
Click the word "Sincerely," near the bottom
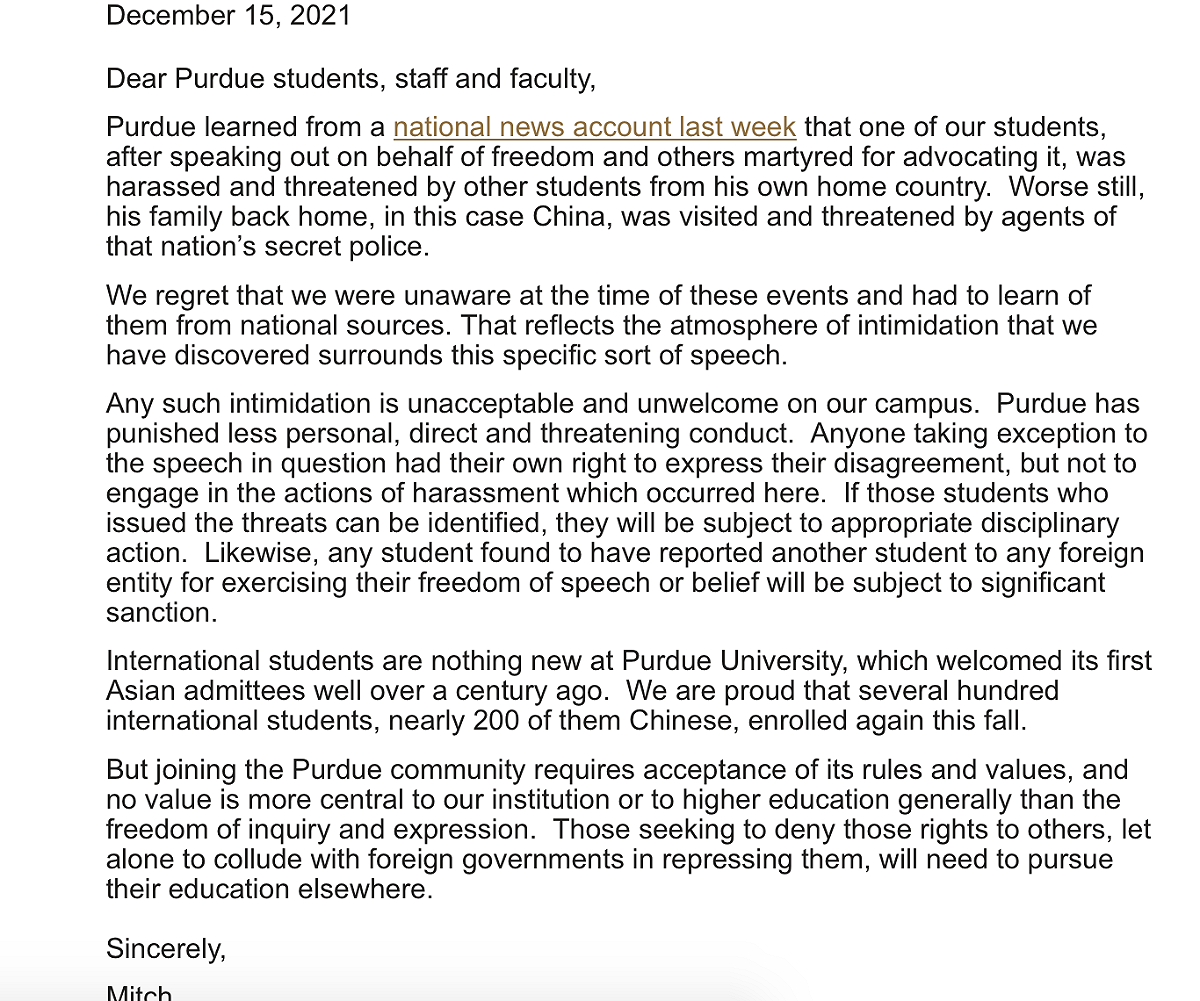tap(166, 948)
